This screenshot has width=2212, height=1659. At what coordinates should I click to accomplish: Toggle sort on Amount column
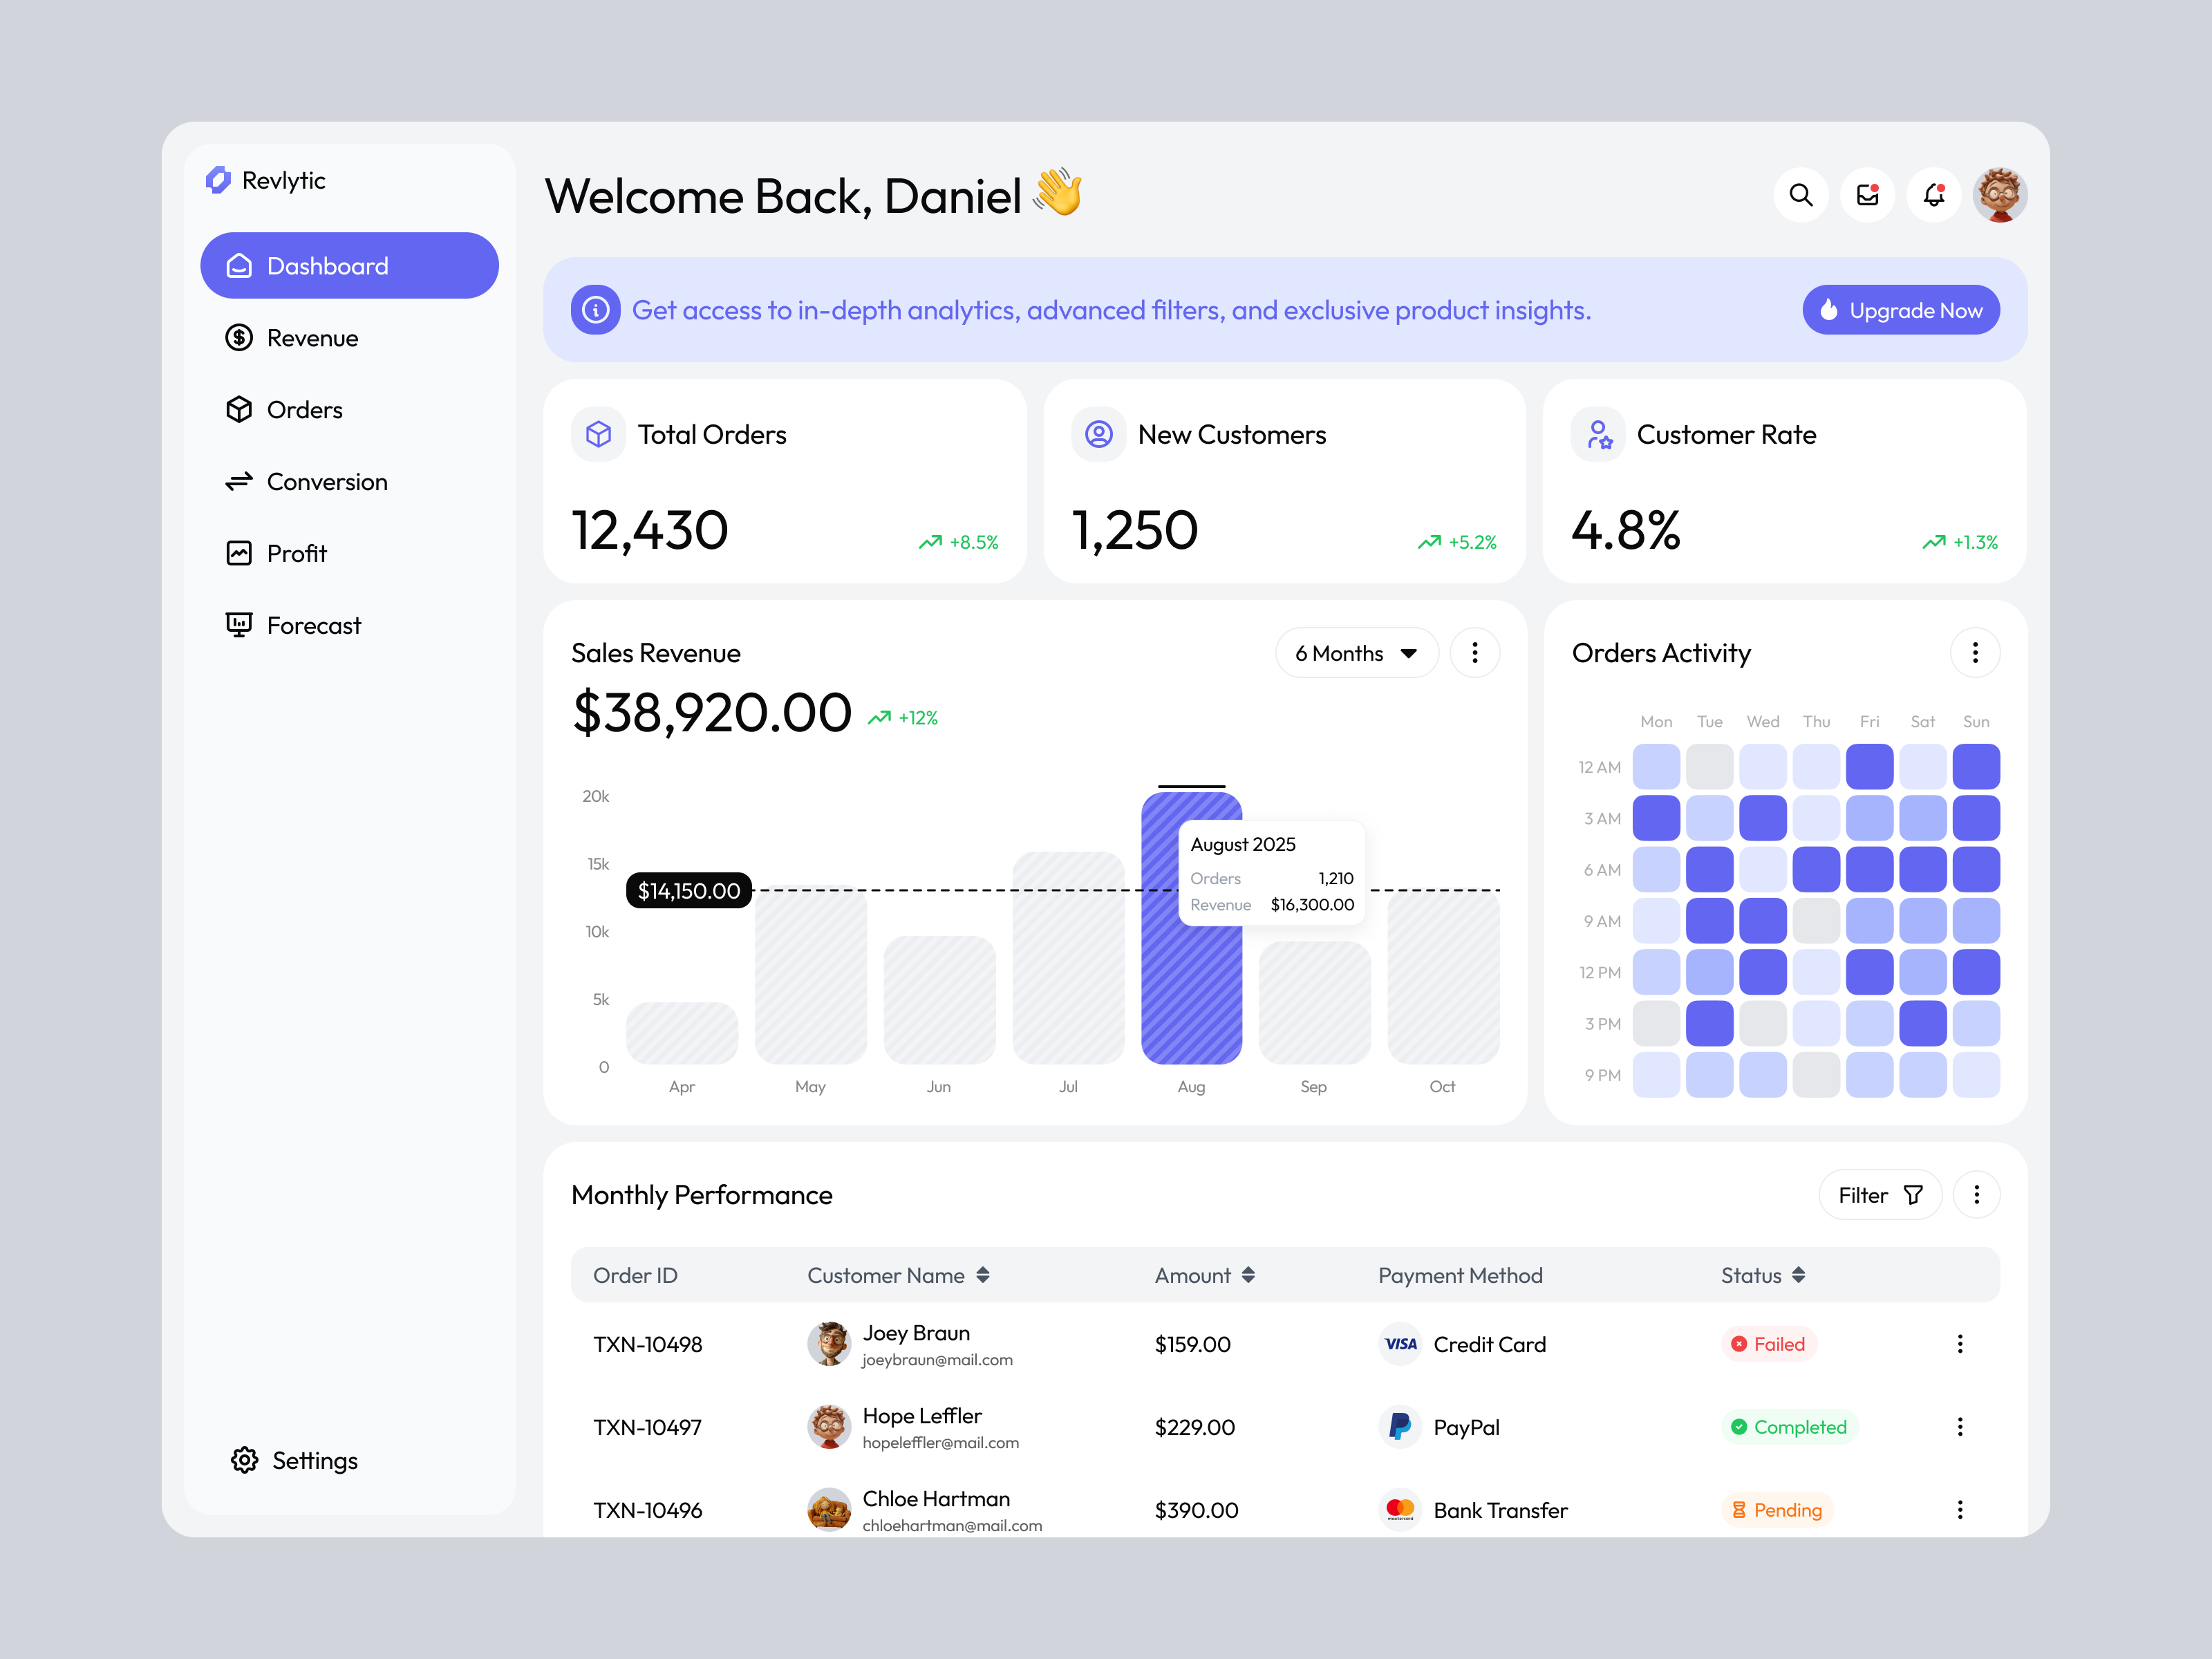click(1248, 1275)
